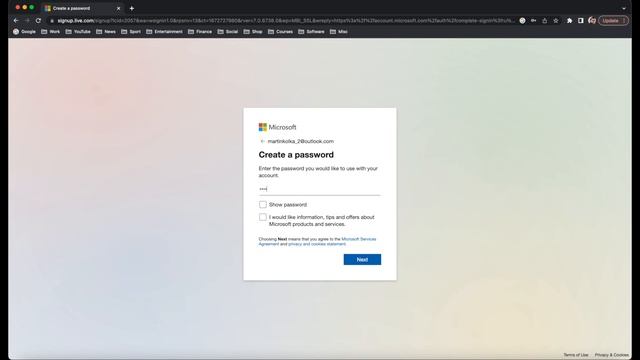640x360 pixels.
Task: Open the Extensions puzzle icon
Action: click(569, 20)
